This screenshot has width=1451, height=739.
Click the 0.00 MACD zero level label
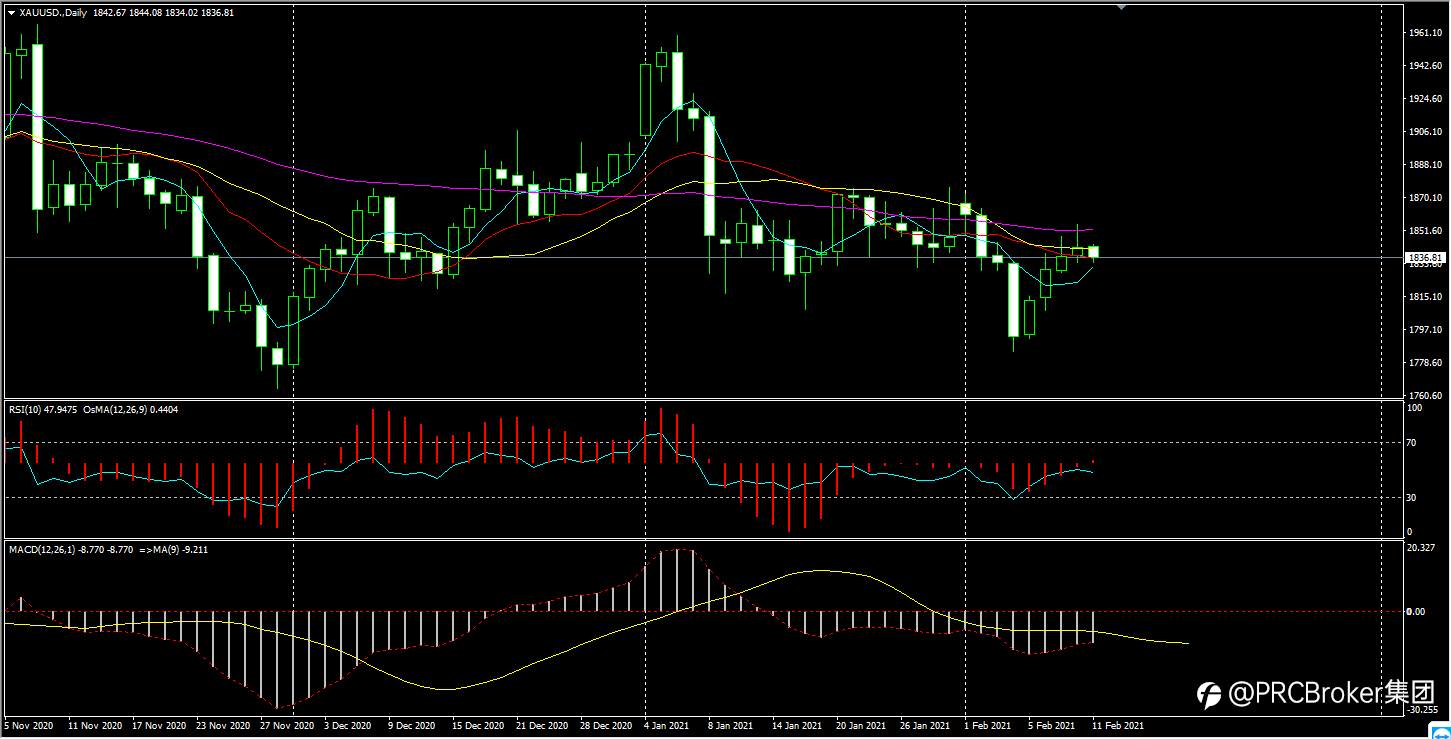(1416, 611)
